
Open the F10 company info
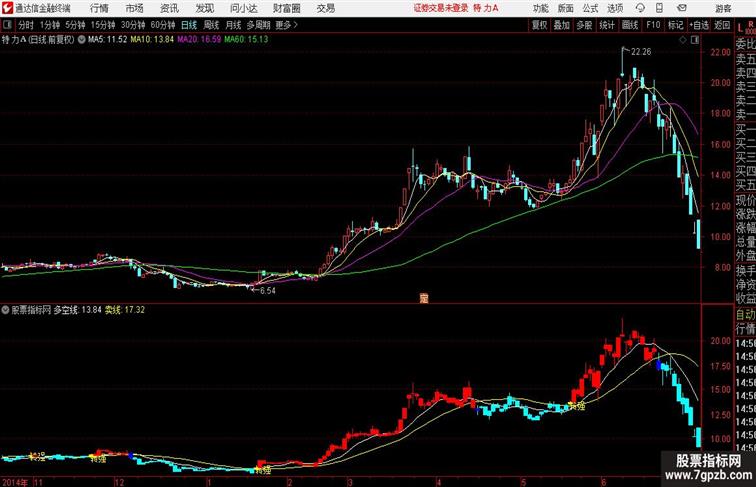pos(653,25)
